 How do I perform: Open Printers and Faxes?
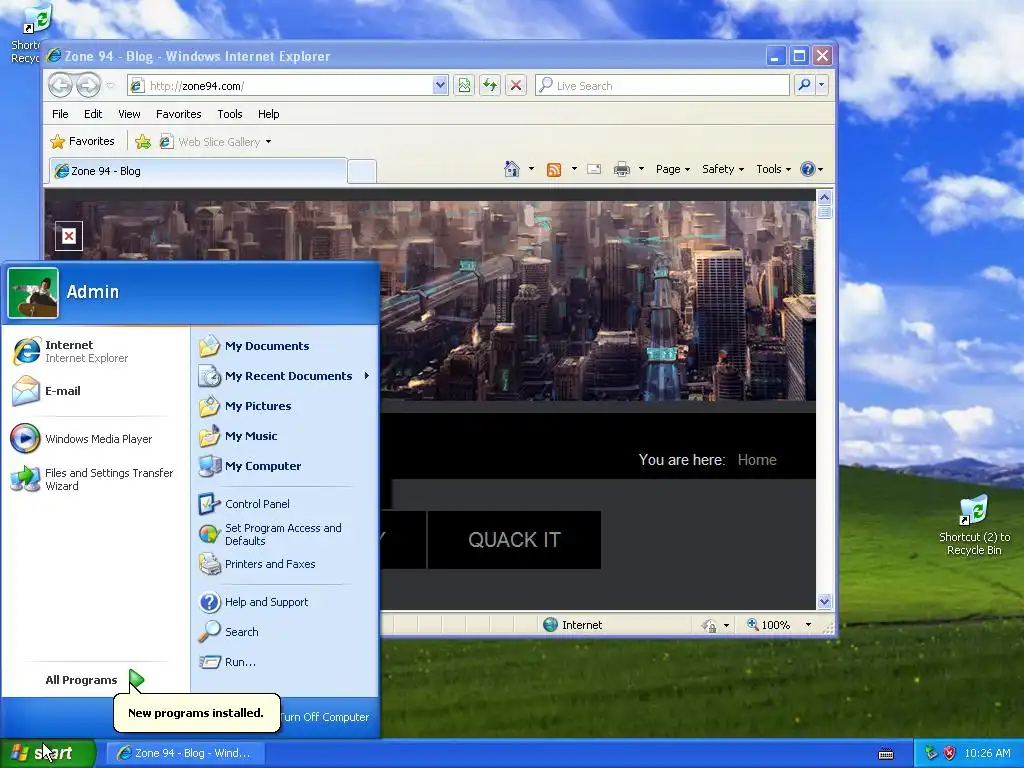click(284, 564)
